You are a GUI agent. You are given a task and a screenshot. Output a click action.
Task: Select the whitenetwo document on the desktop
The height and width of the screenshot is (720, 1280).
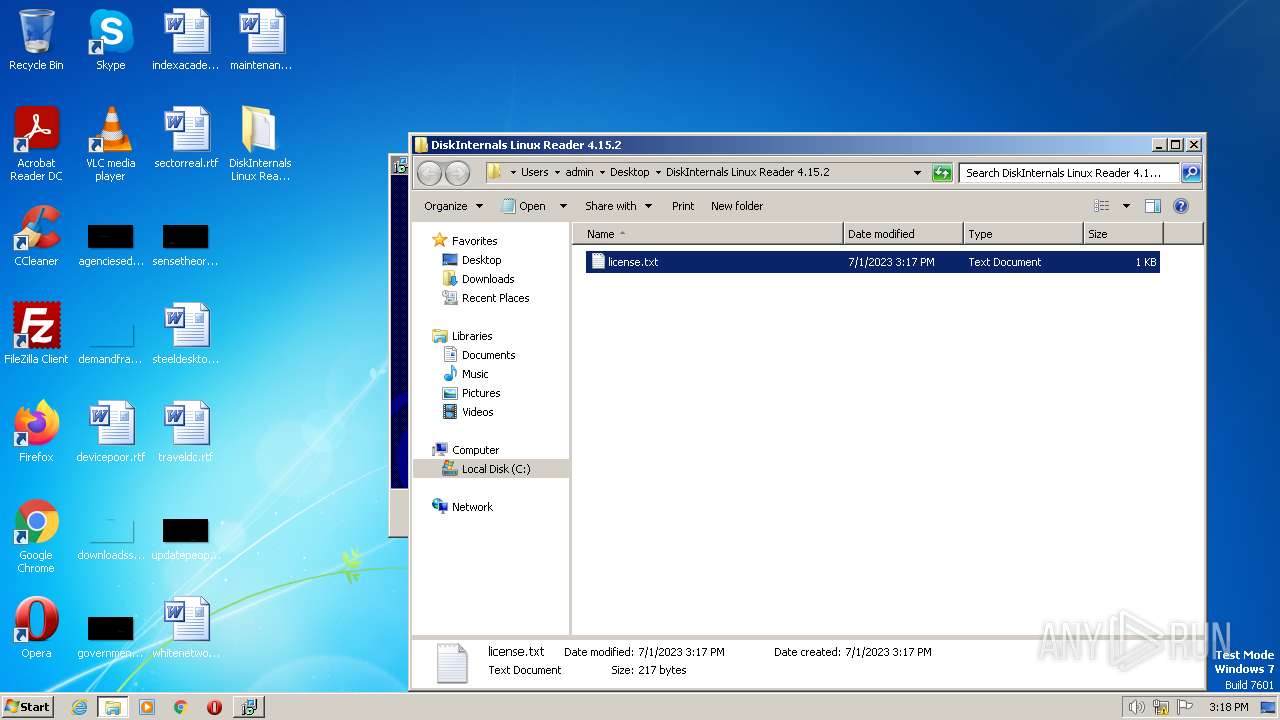tap(186, 628)
